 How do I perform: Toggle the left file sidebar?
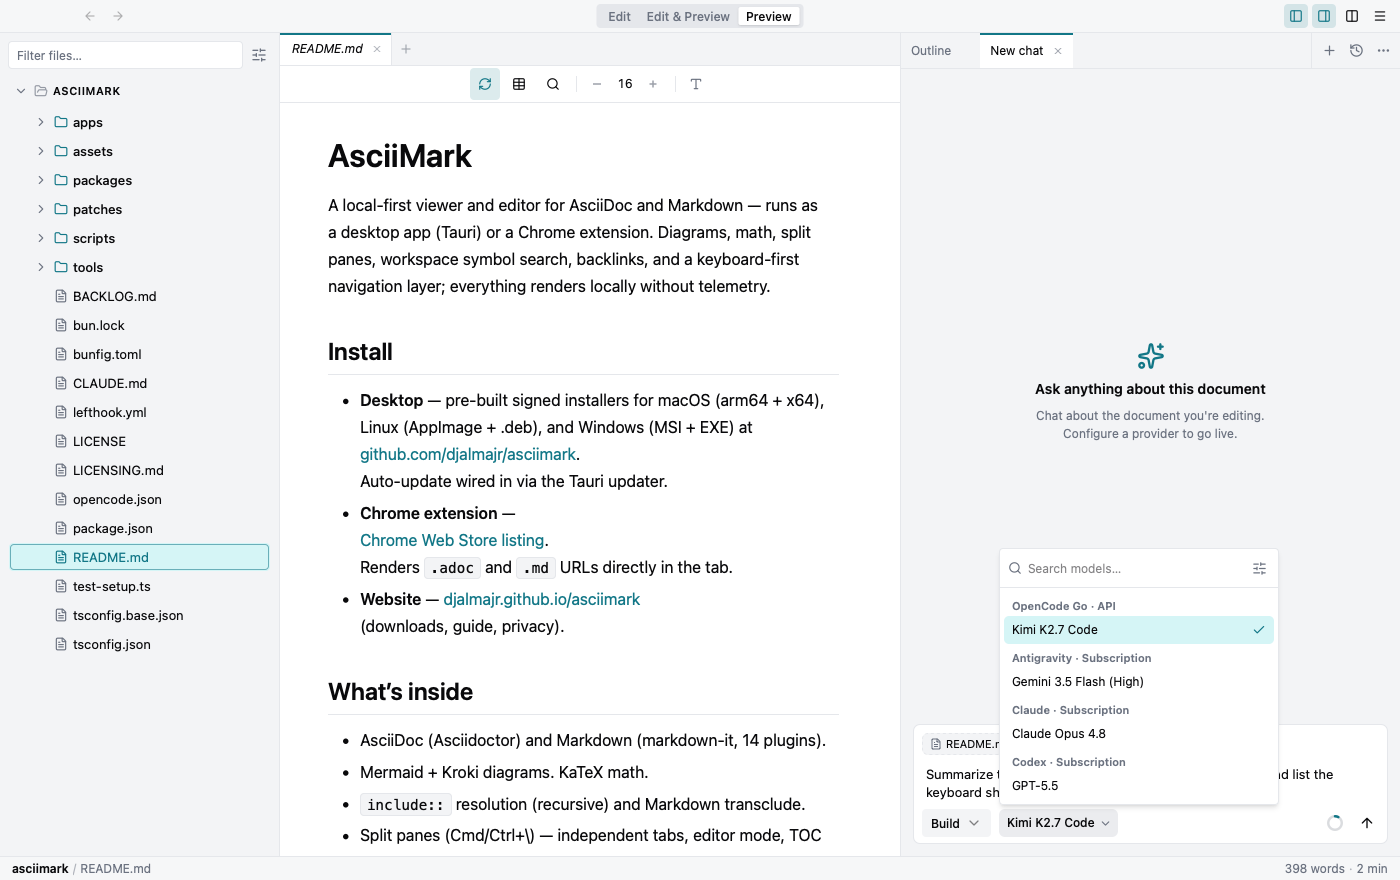pos(1296,16)
